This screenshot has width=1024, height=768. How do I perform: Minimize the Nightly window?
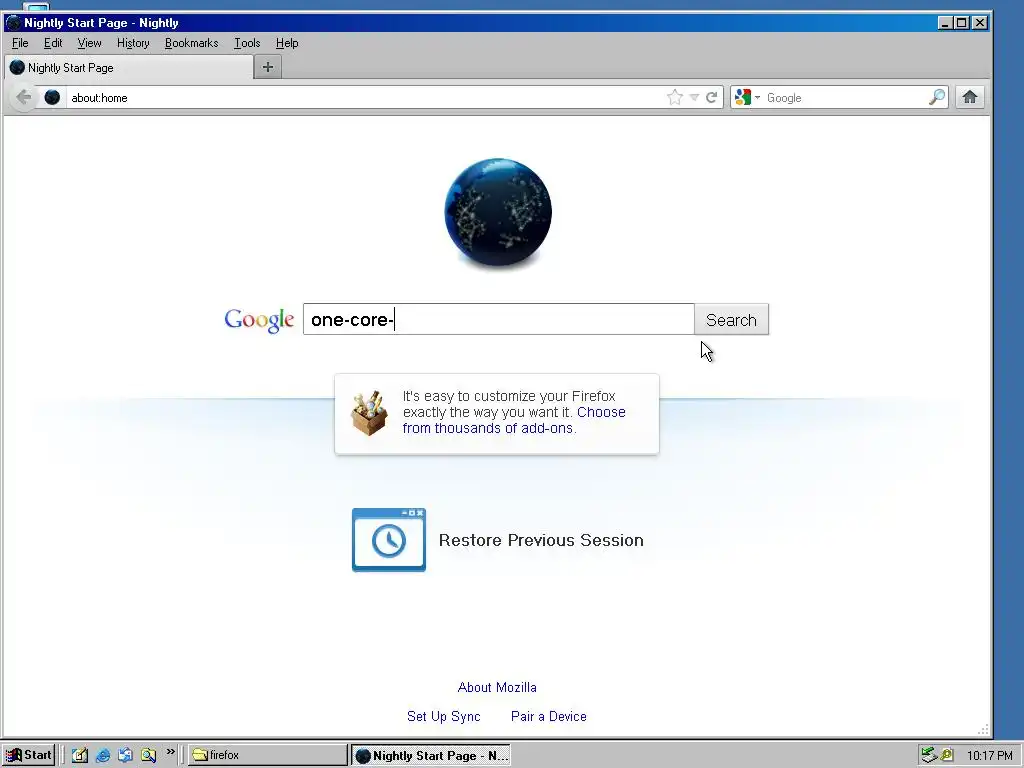tap(945, 23)
